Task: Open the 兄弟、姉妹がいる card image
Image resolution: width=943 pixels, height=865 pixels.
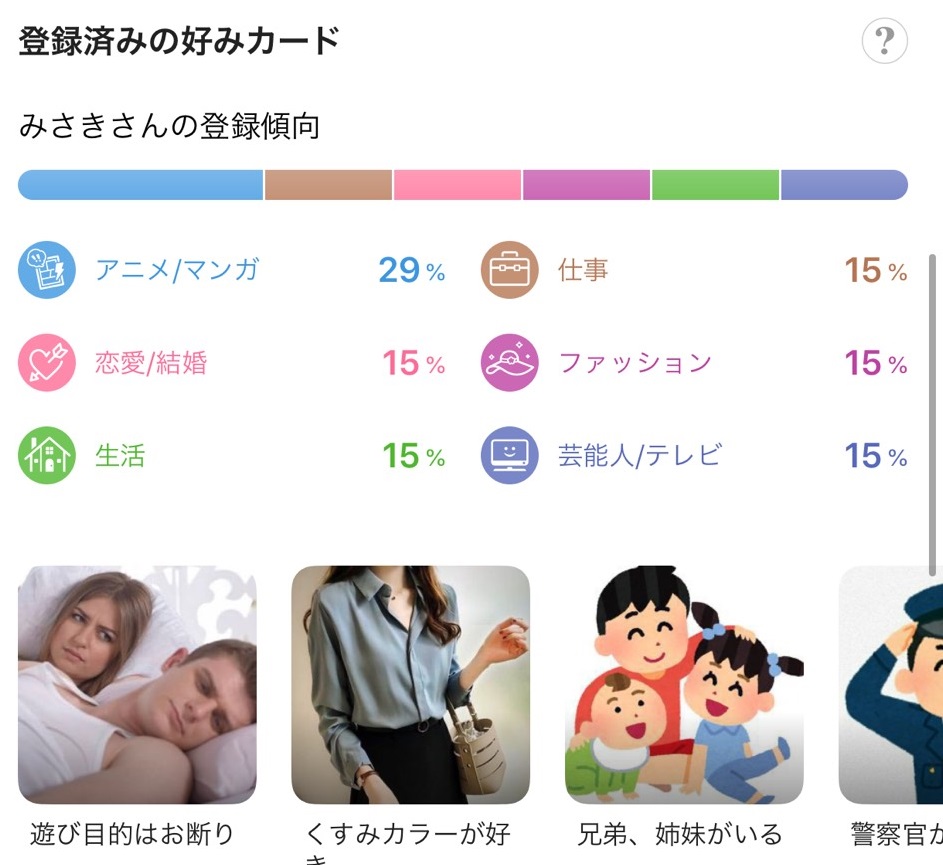Action: (684, 685)
